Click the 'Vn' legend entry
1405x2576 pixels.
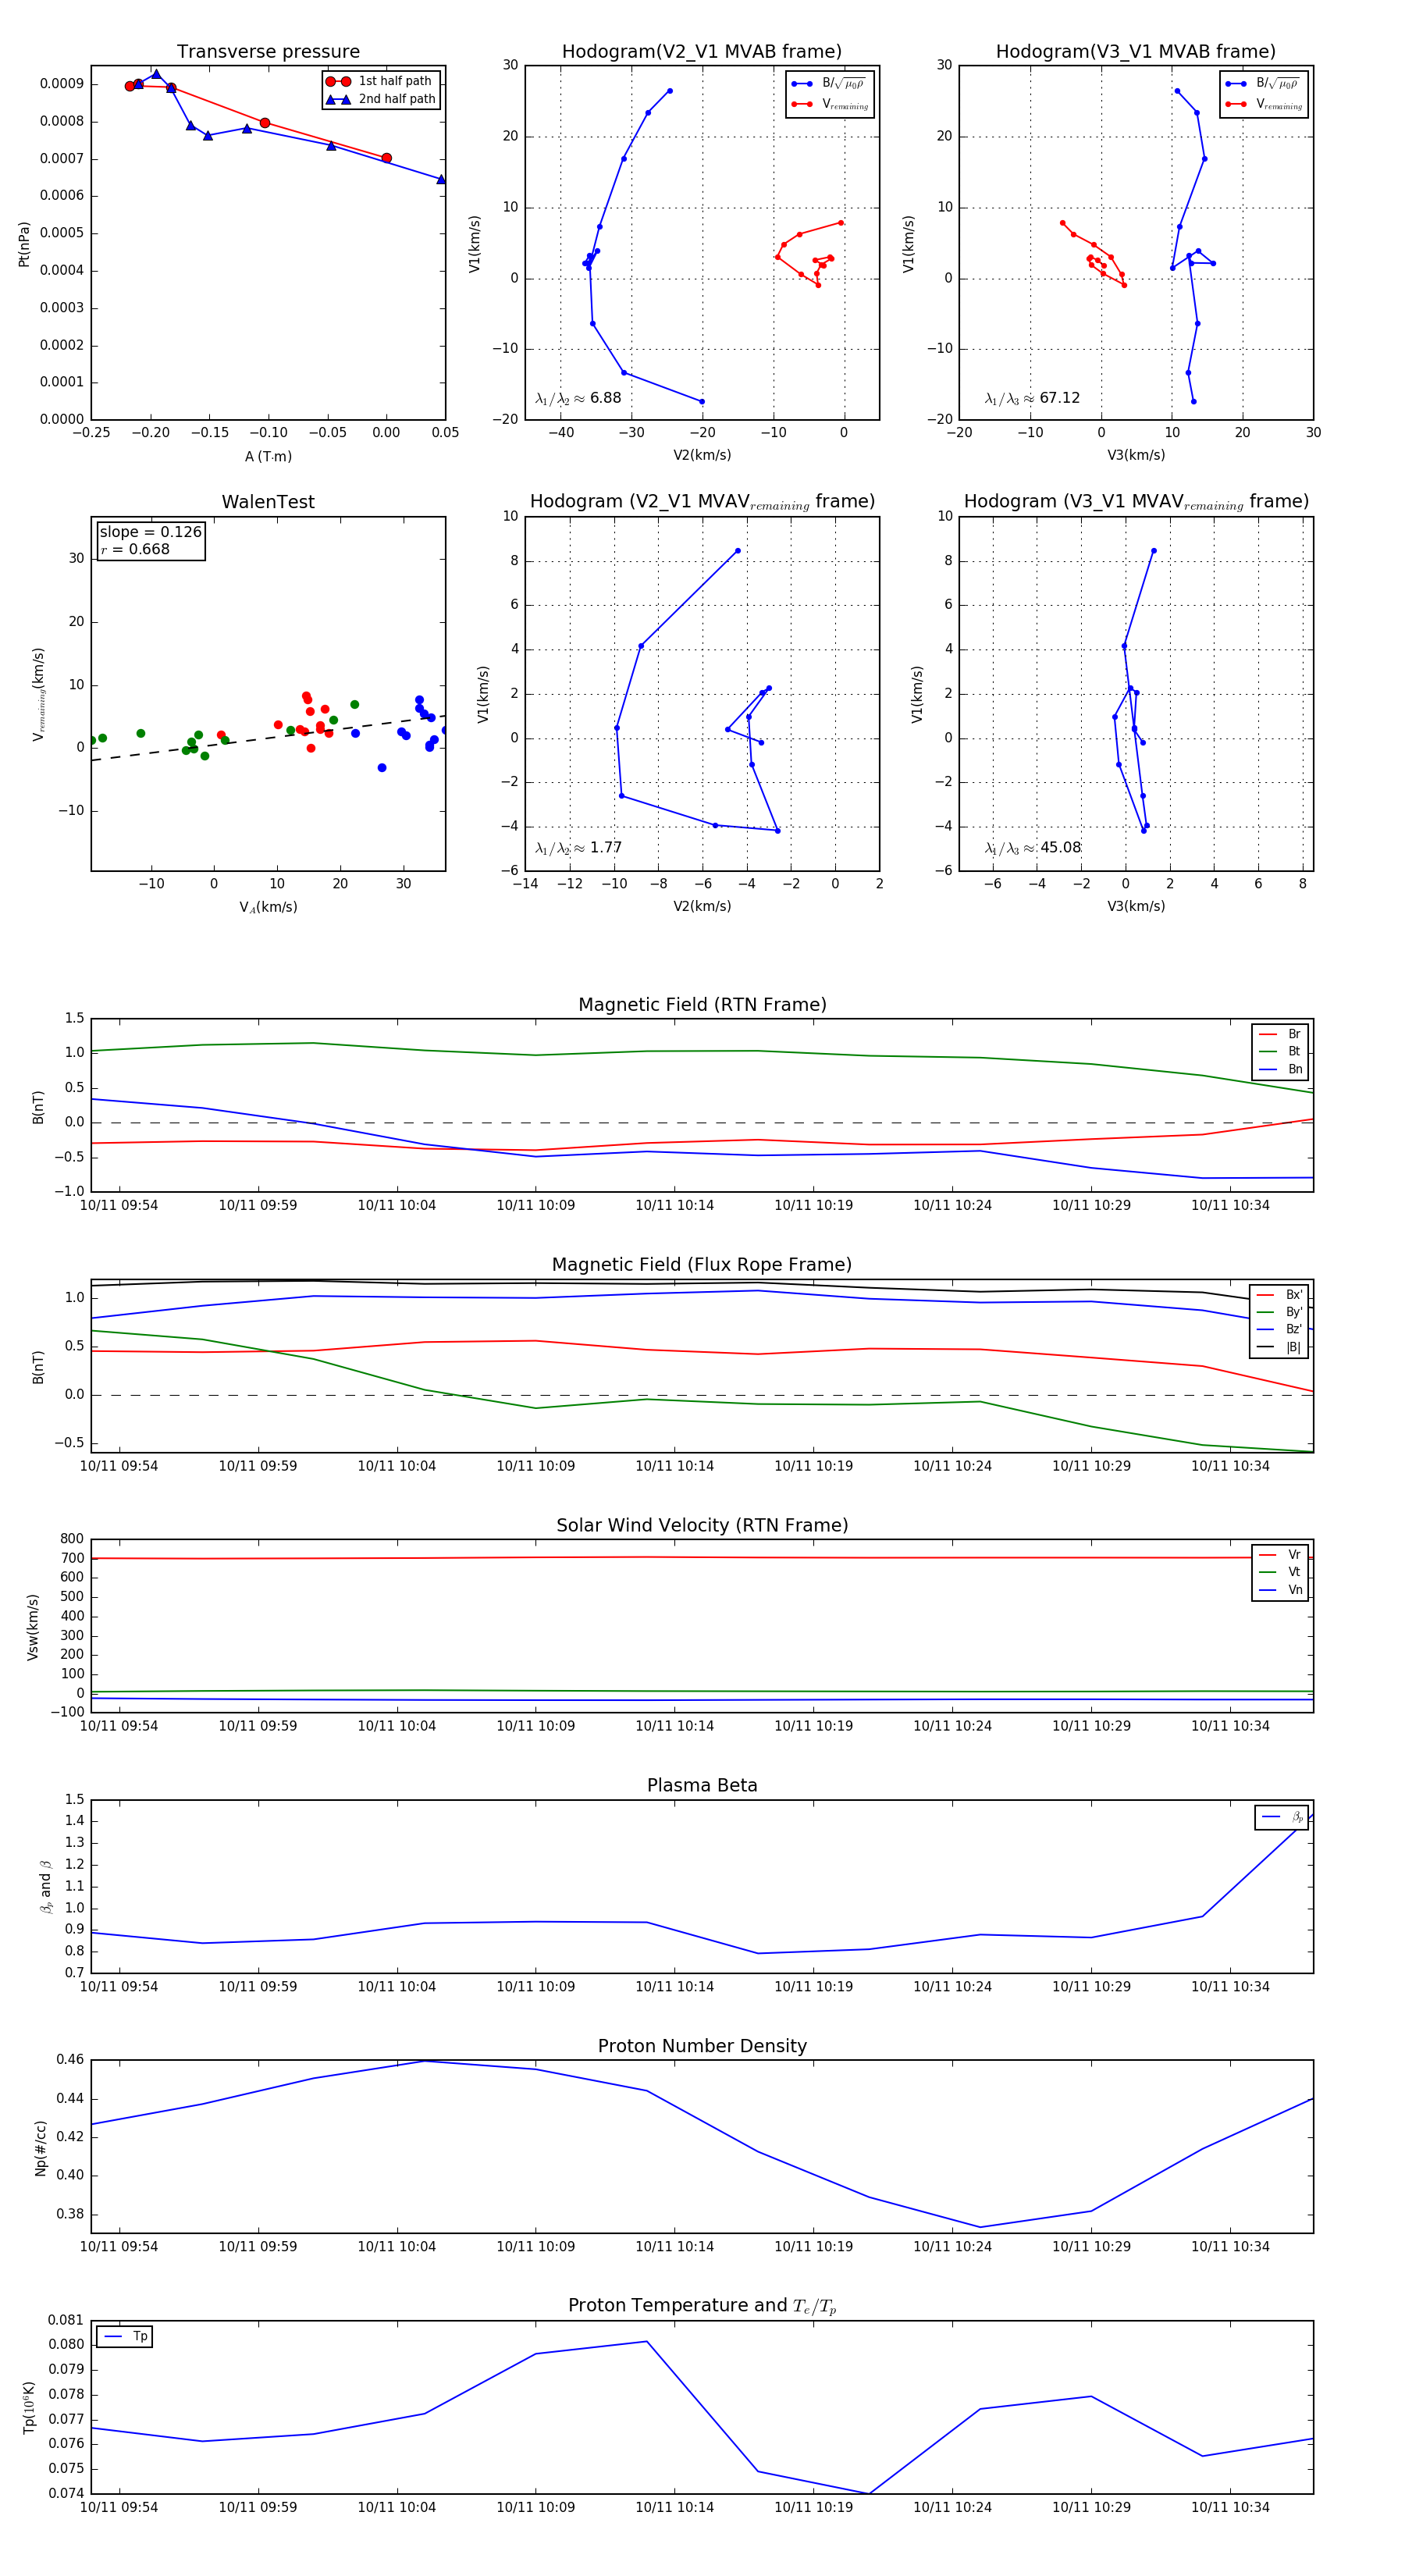pyautogui.click(x=1280, y=1589)
